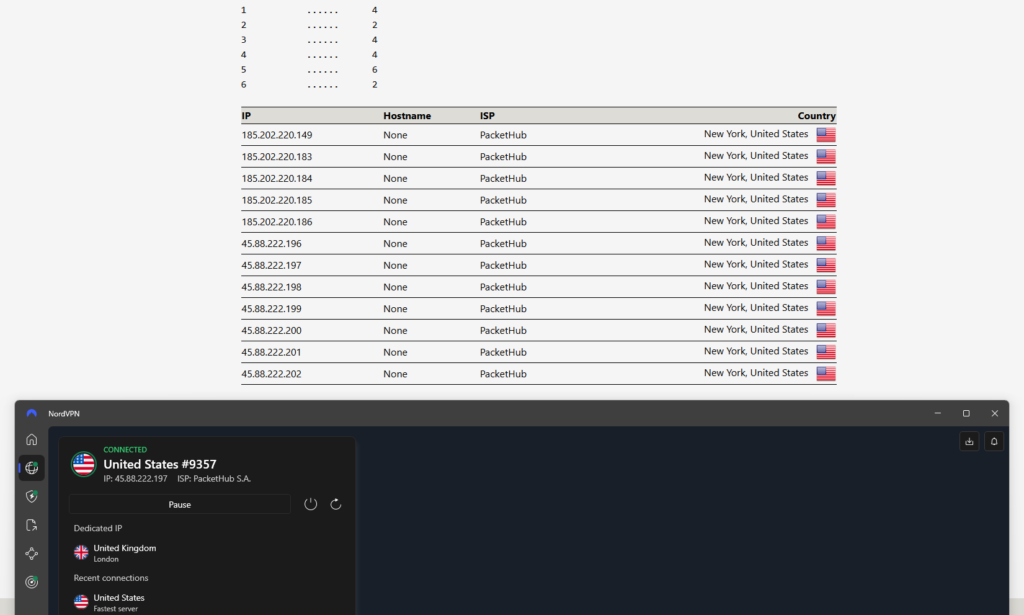
Task: Select the IP address 185.202.220.184
Action: pos(277,178)
